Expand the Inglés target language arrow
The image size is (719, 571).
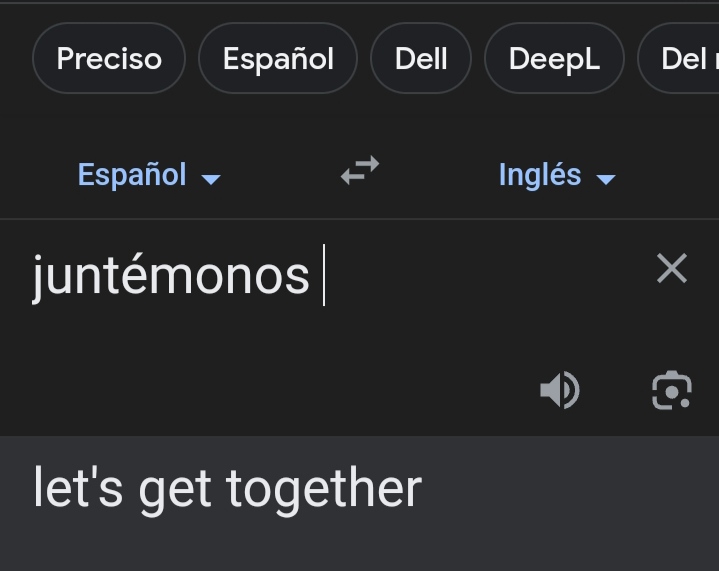pyautogui.click(x=606, y=179)
